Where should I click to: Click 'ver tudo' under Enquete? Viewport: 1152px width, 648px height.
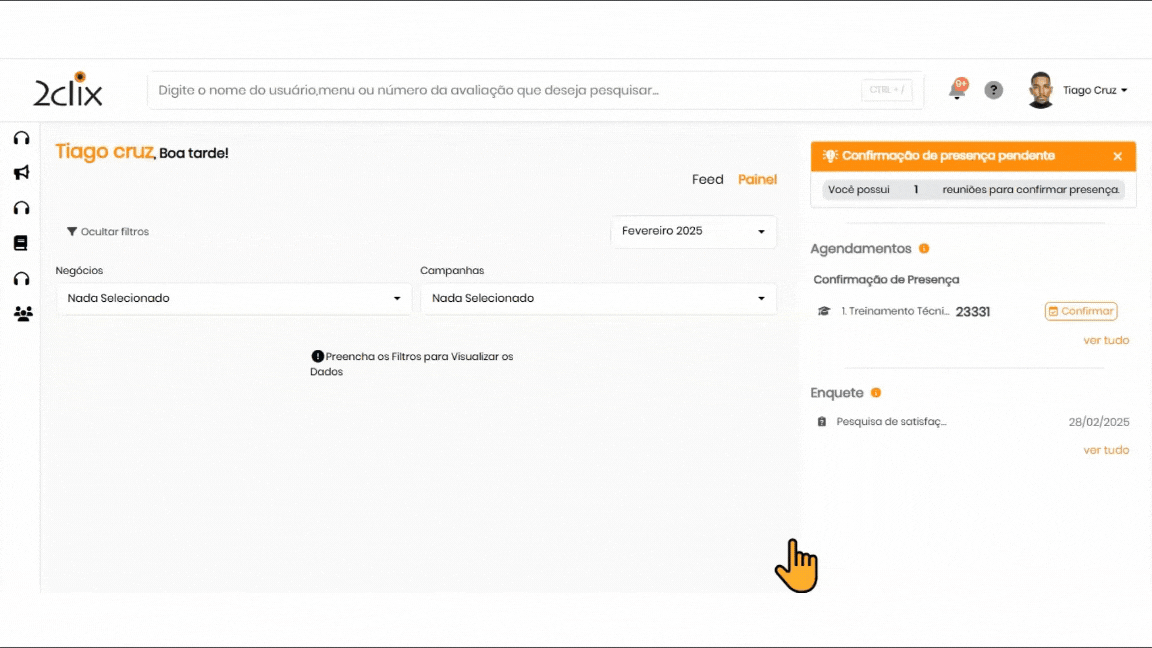[x=1106, y=450]
